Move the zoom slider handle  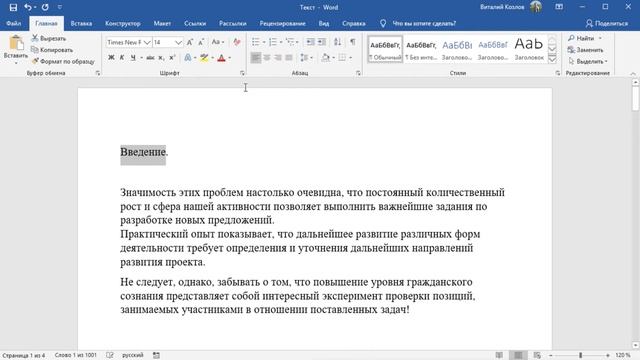click(x=580, y=356)
